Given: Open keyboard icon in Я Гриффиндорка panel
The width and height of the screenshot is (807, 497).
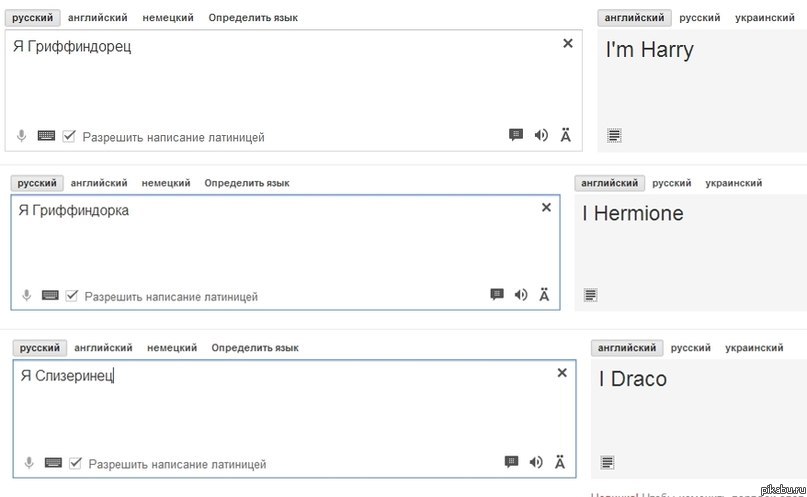Looking at the screenshot, I should 50,295.
